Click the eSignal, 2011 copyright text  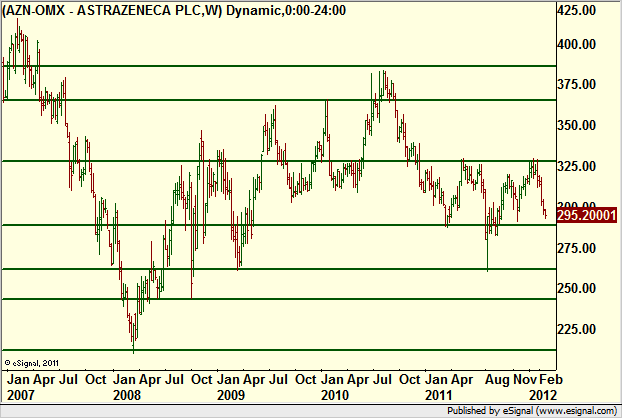coord(32,363)
